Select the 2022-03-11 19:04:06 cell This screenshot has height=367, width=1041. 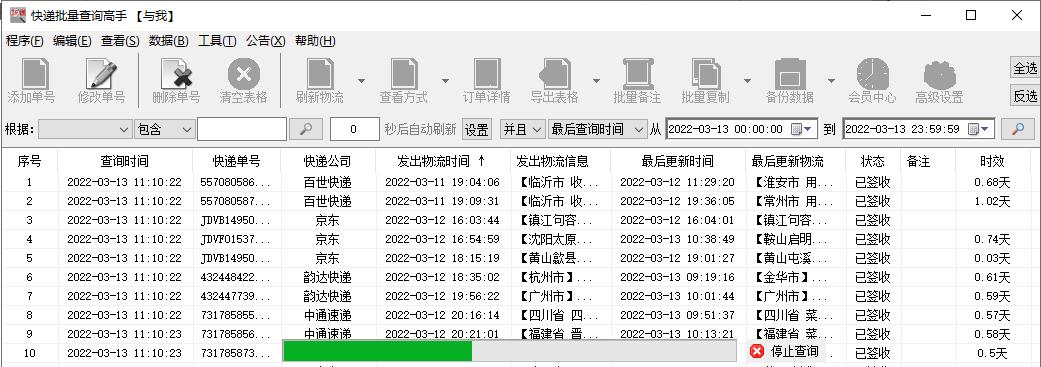click(442, 182)
